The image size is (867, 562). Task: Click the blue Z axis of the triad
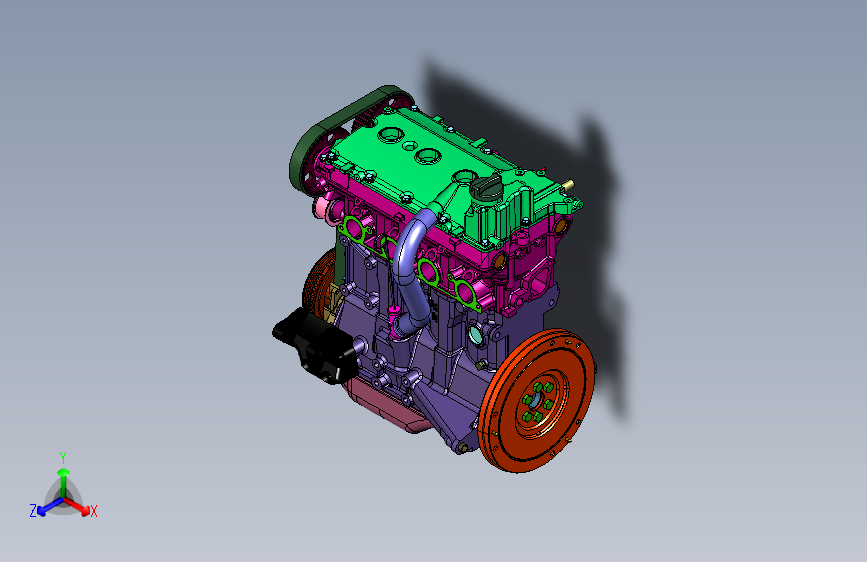pyautogui.click(x=50, y=506)
